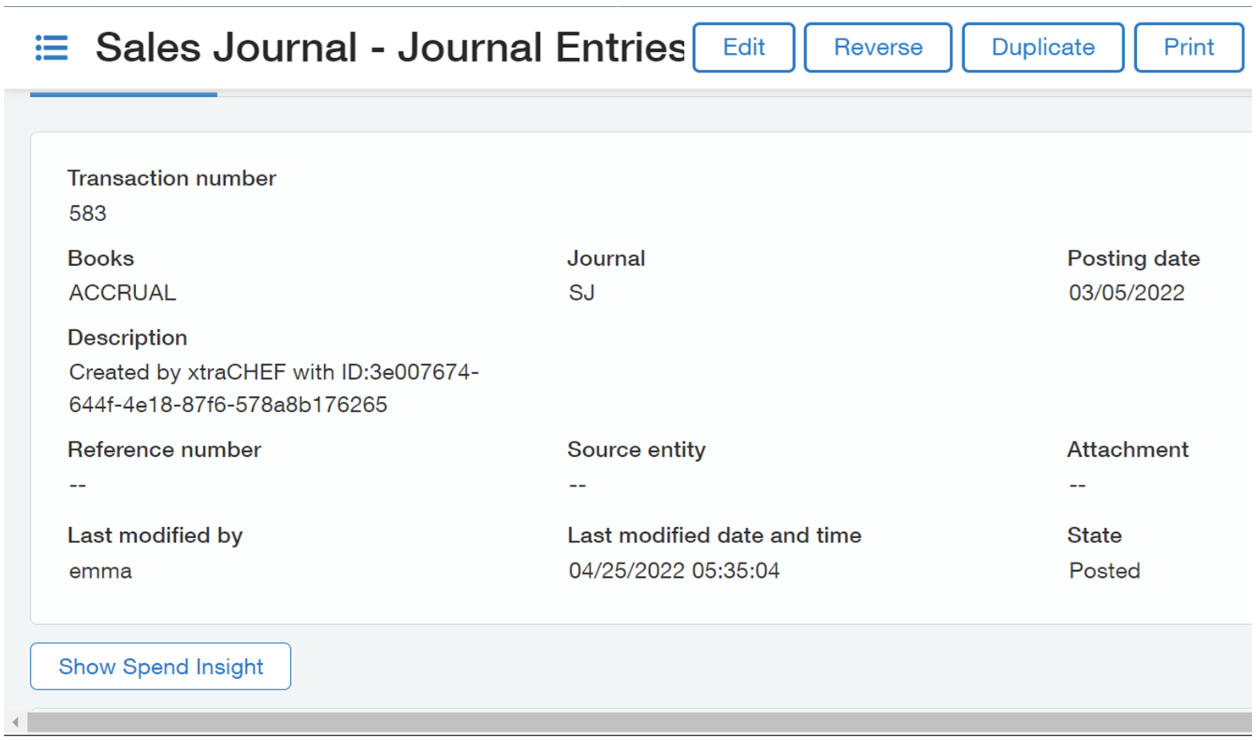The width and height of the screenshot is (1256, 740).
Task: Click the Edit button
Action: point(743,47)
